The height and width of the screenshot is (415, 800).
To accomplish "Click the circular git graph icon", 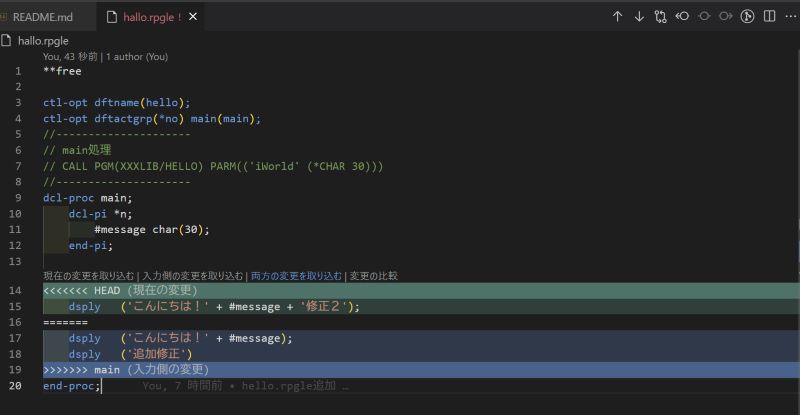I will (x=747, y=16).
